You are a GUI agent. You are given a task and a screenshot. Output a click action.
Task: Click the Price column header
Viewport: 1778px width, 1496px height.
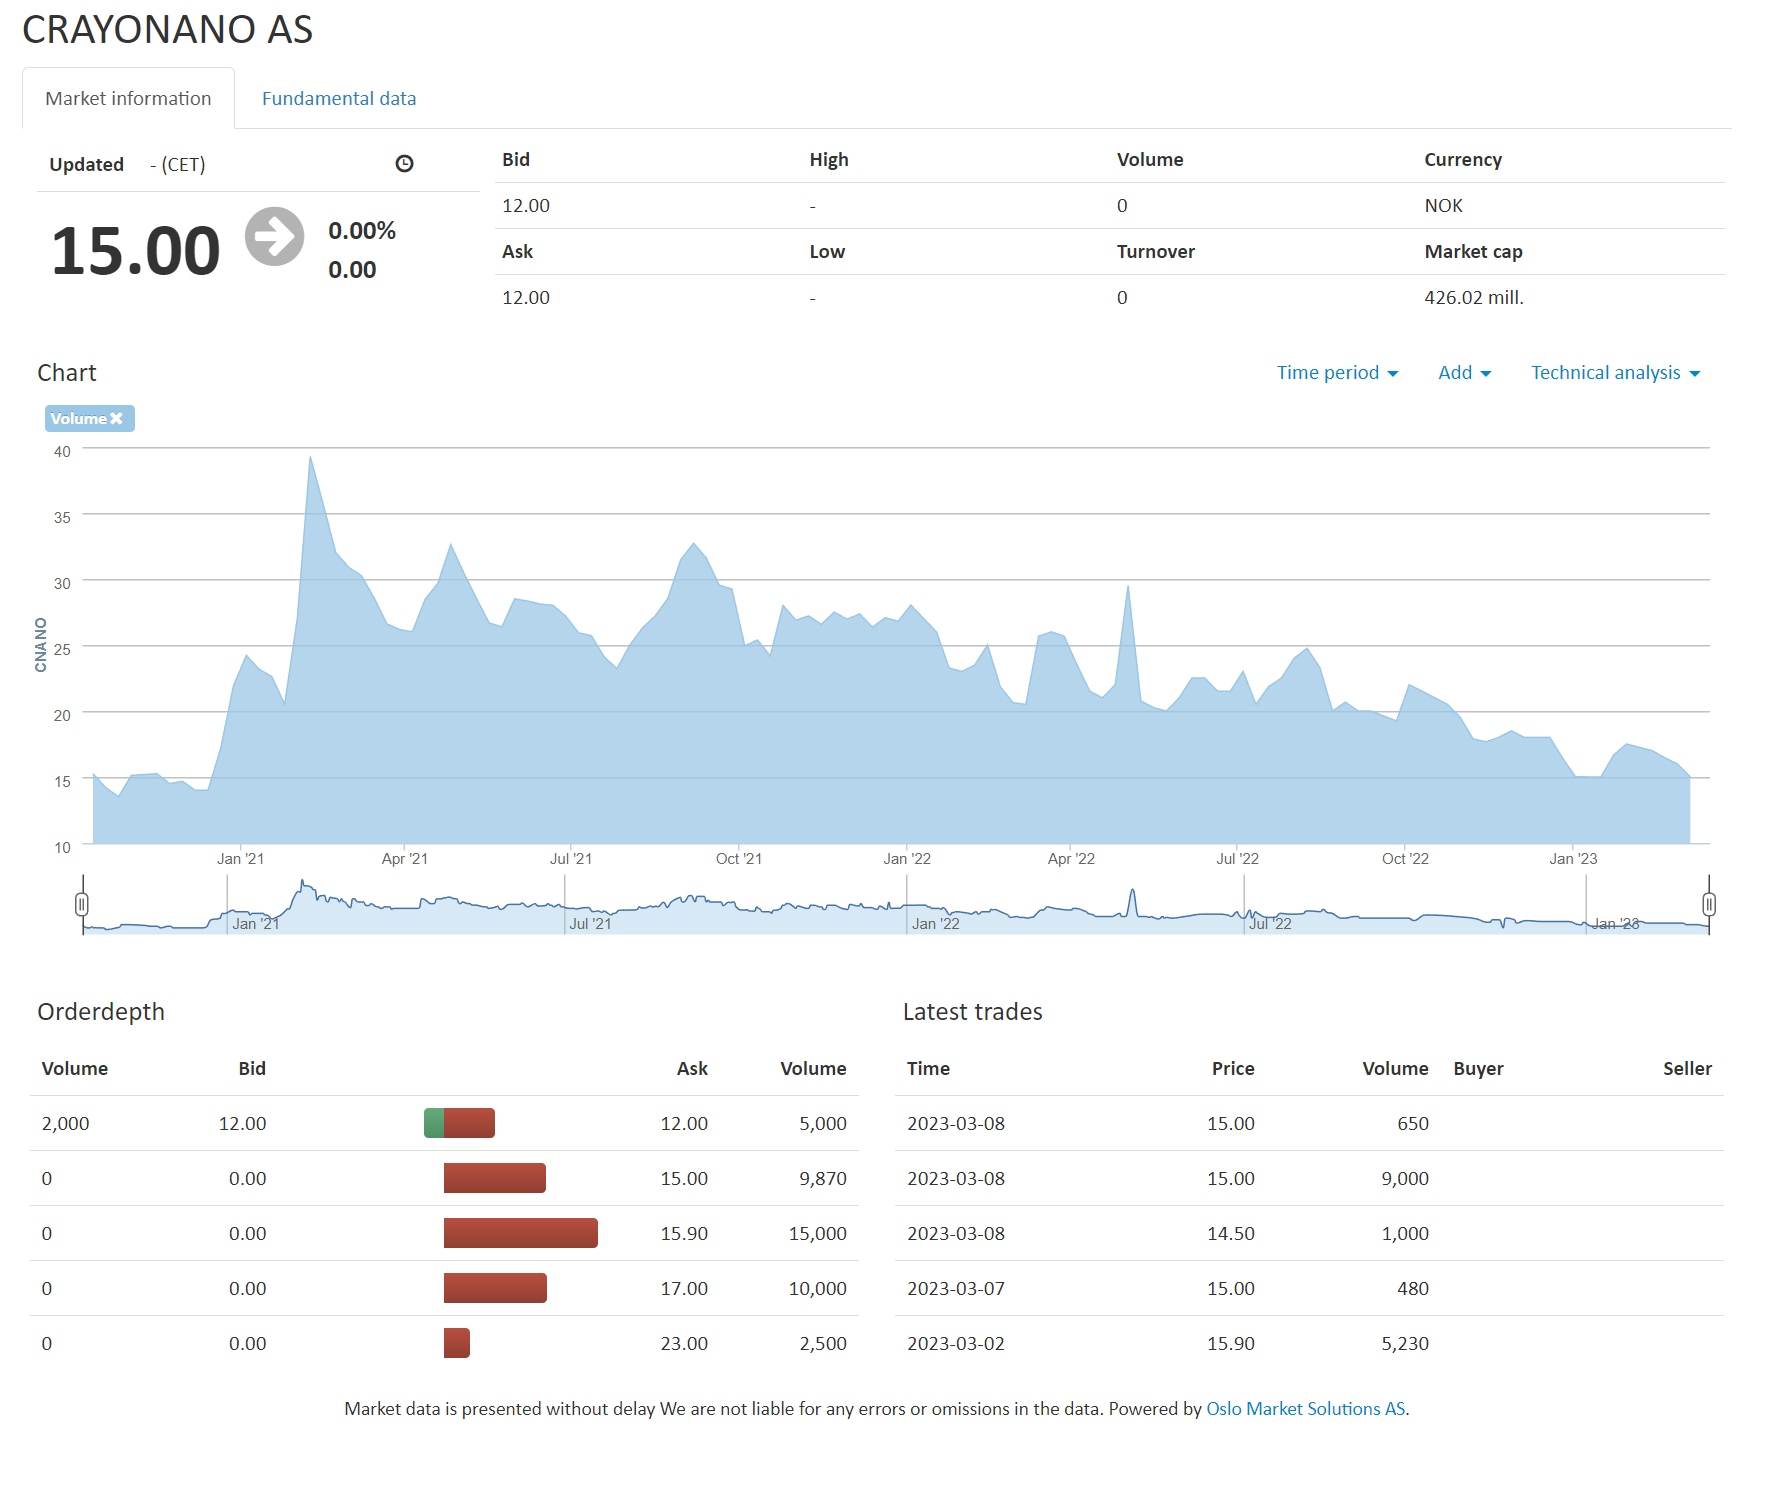click(1233, 1068)
